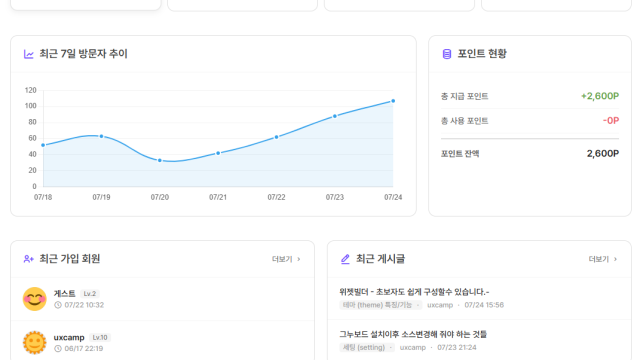Click the smiley avatar of 게스트
Image resolution: width=640 pixels, height=360 pixels.
tap(34, 299)
